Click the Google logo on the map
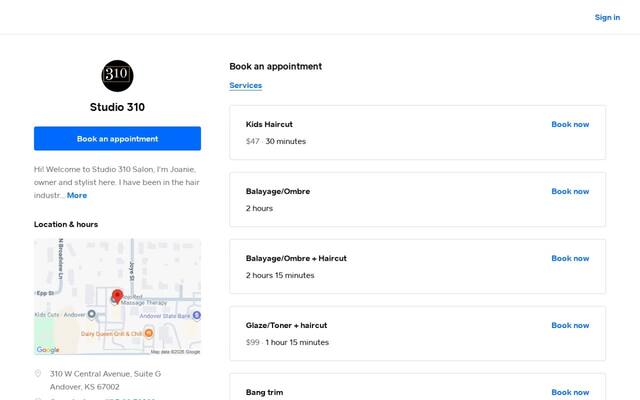This screenshot has height=400, width=640. [48, 349]
